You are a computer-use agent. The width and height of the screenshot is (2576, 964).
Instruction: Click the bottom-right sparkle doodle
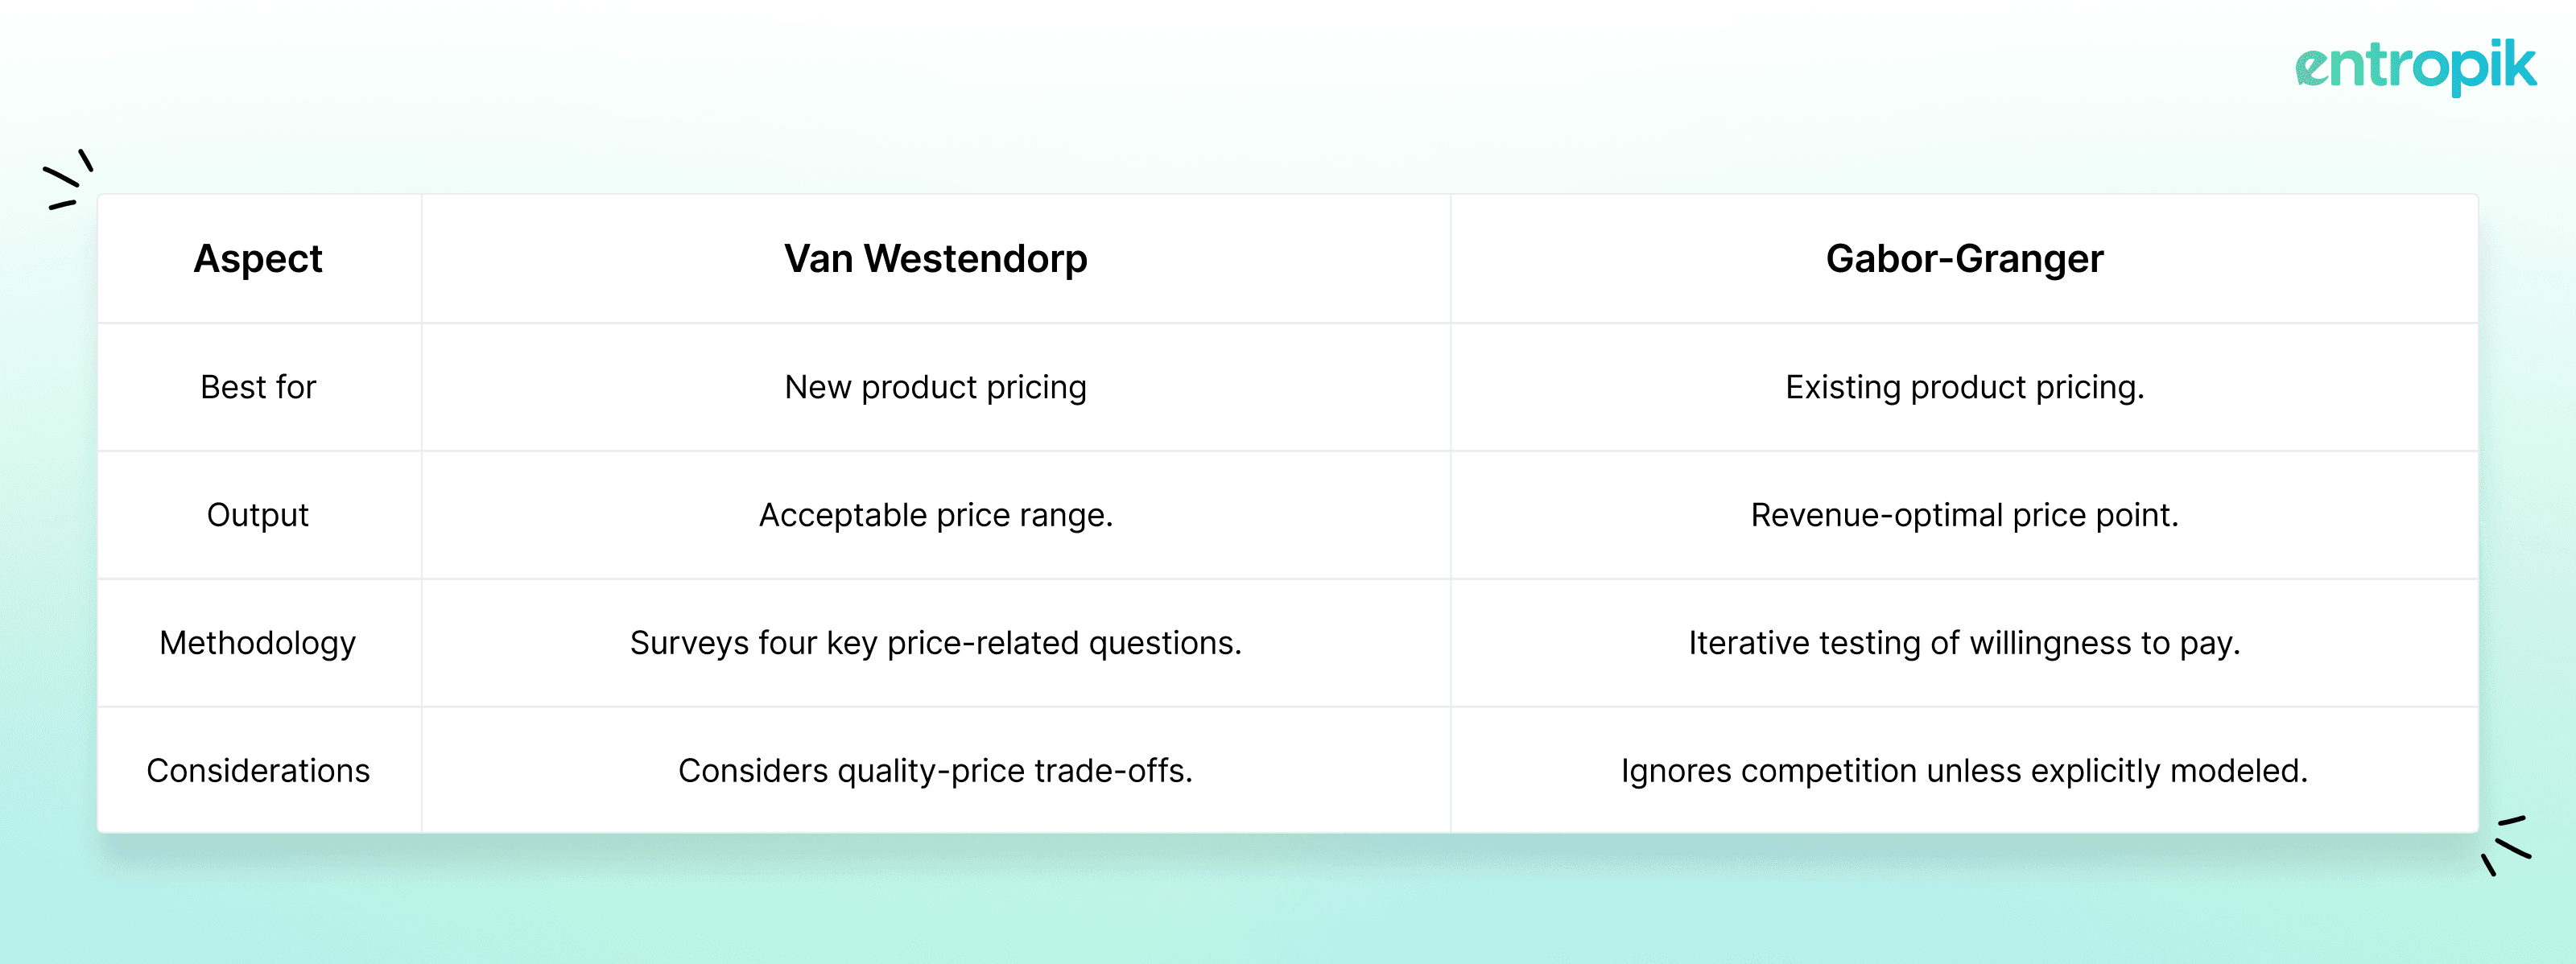click(x=2506, y=846)
